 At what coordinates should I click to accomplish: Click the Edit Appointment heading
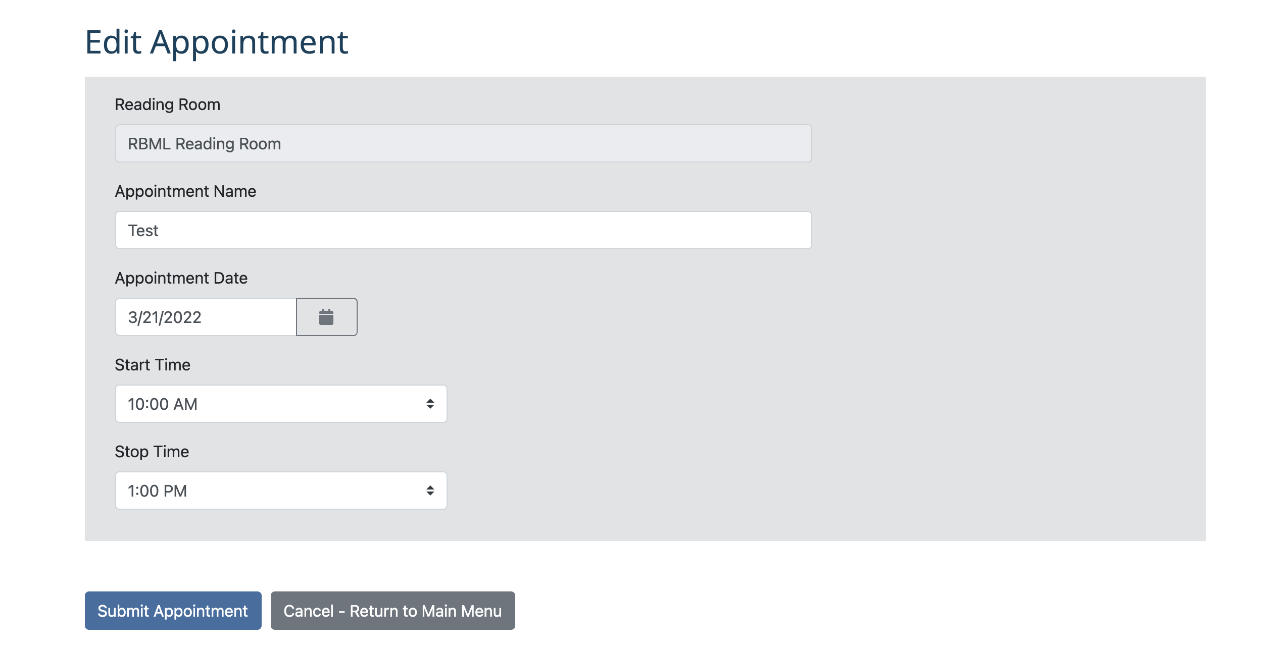pyautogui.click(x=216, y=42)
